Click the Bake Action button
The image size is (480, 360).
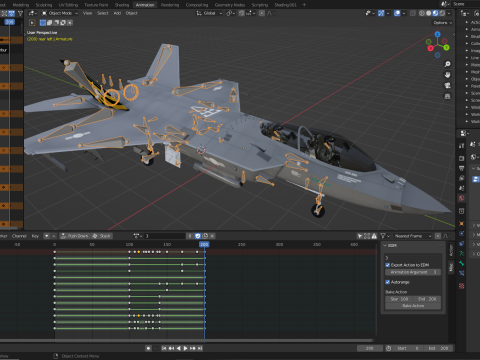tap(413, 306)
